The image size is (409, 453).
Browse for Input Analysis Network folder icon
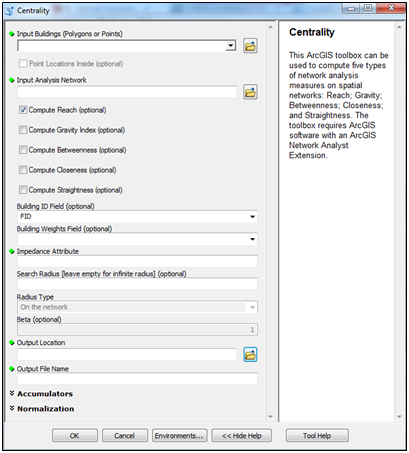point(250,92)
